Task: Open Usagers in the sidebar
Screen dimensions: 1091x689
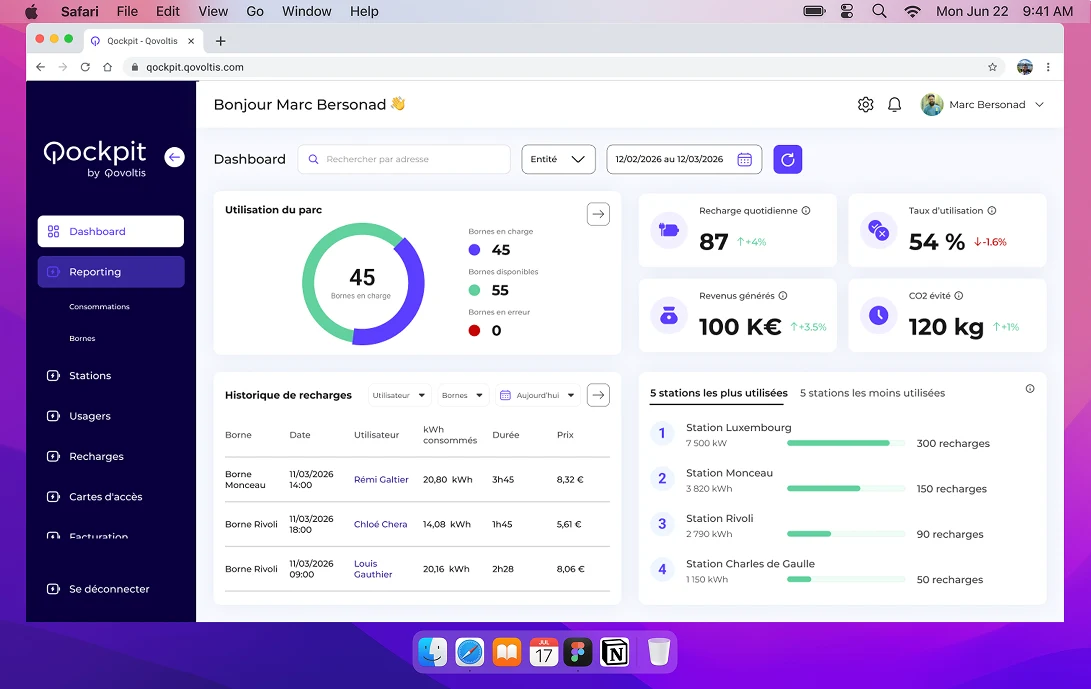Action: [90, 416]
